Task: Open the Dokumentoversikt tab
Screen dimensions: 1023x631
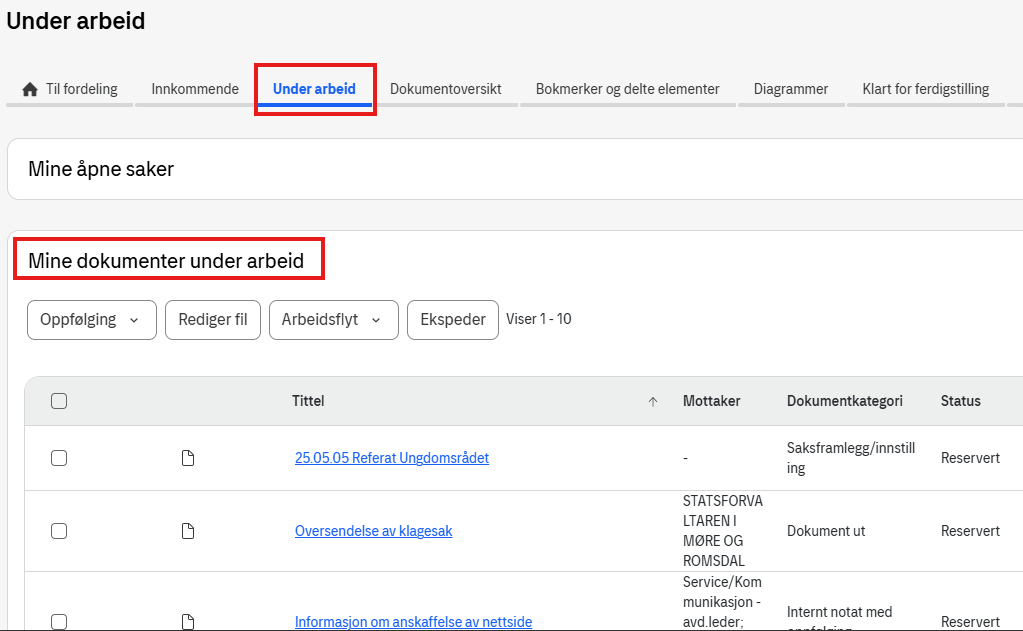Action: (445, 89)
